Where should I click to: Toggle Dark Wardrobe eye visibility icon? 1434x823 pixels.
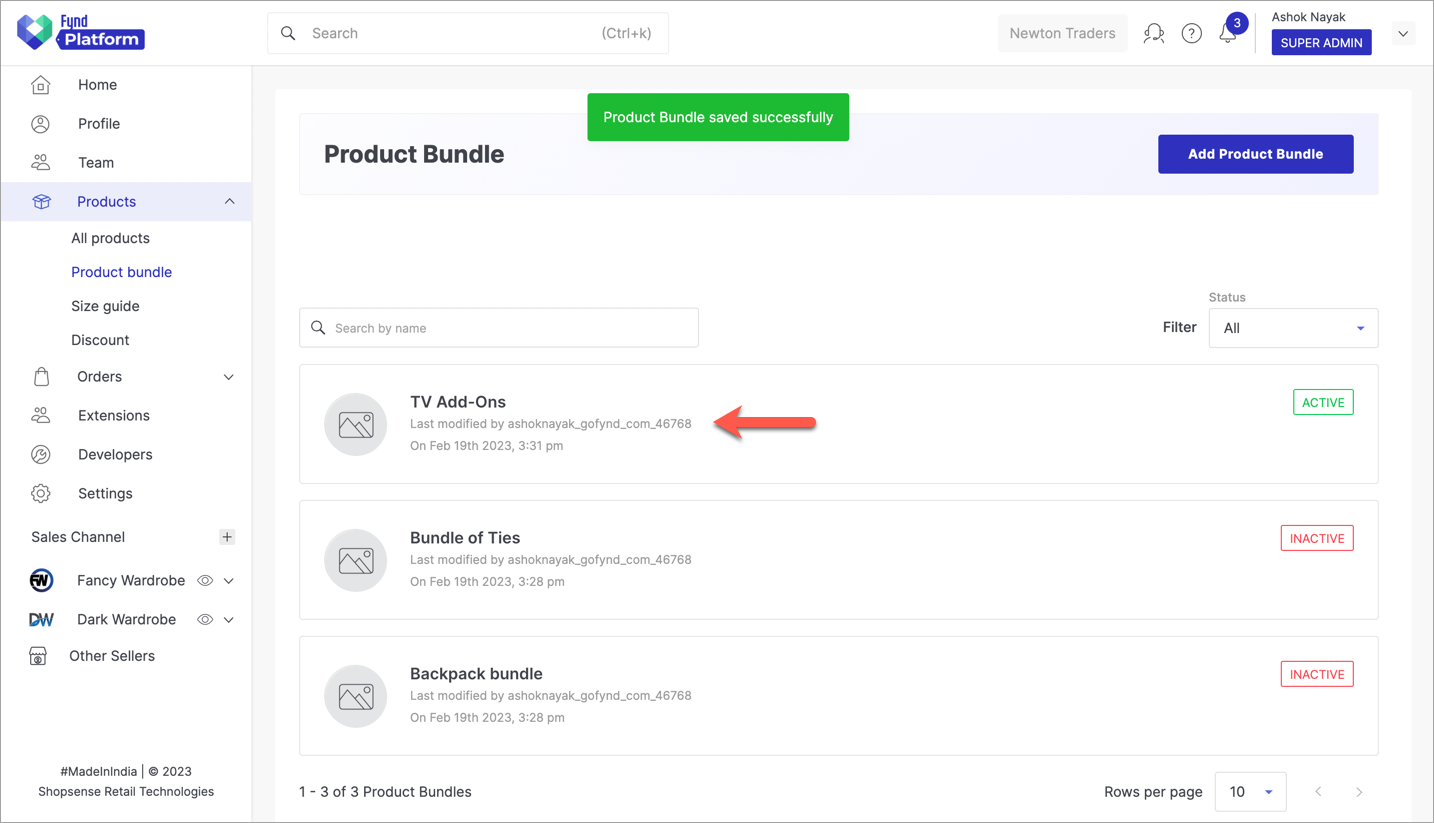click(205, 619)
